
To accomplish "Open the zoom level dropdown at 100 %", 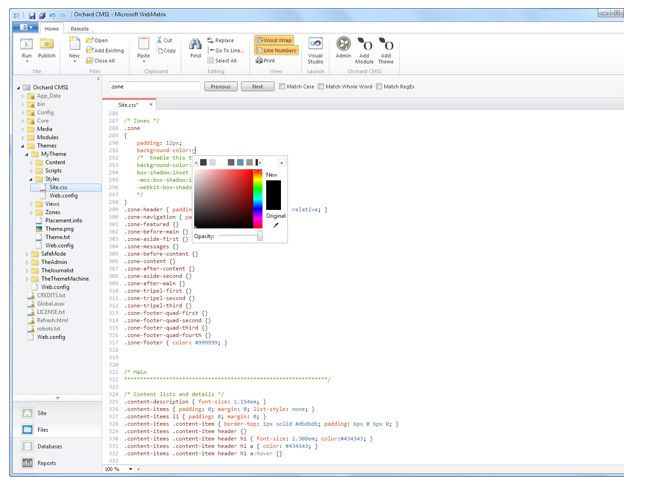I will click(131, 469).
